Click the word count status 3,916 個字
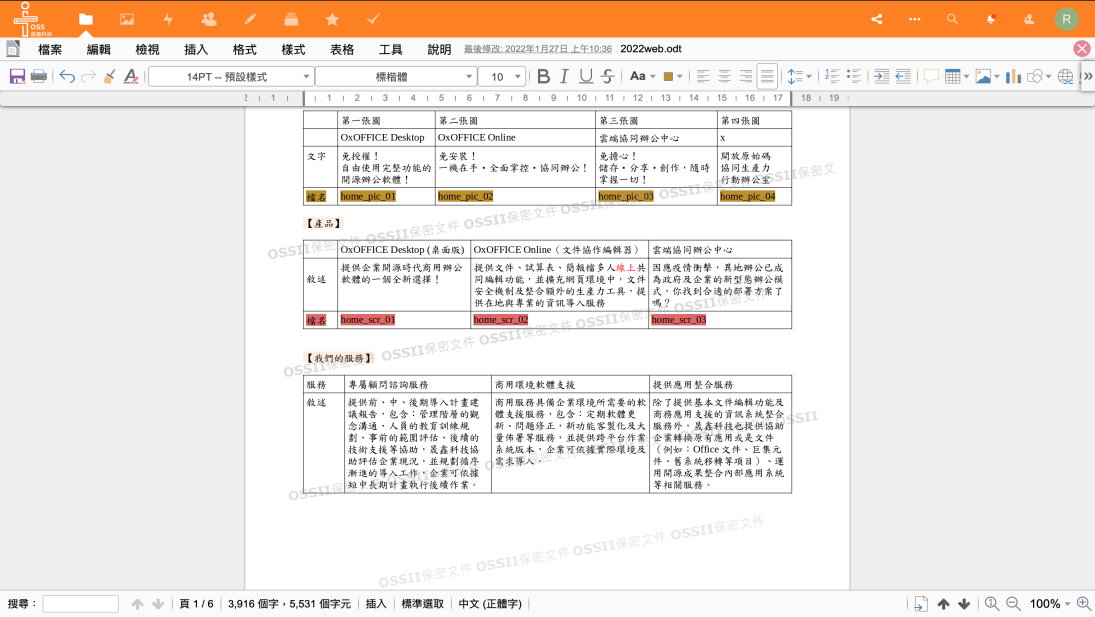 click(289, 604)
